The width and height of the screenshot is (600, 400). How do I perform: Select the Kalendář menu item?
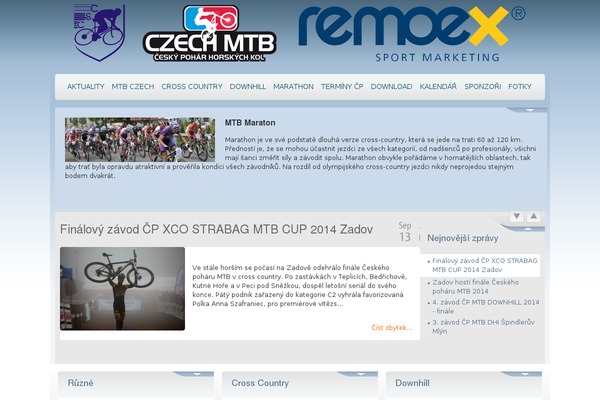point(438,87)
